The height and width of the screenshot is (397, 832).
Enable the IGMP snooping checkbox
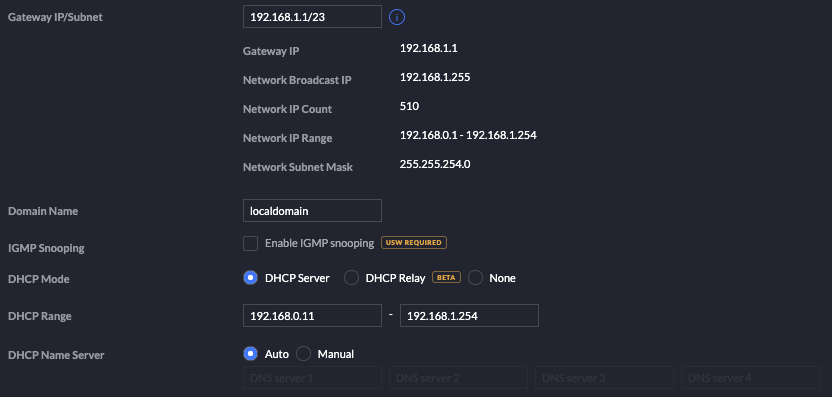click(250, 244)
